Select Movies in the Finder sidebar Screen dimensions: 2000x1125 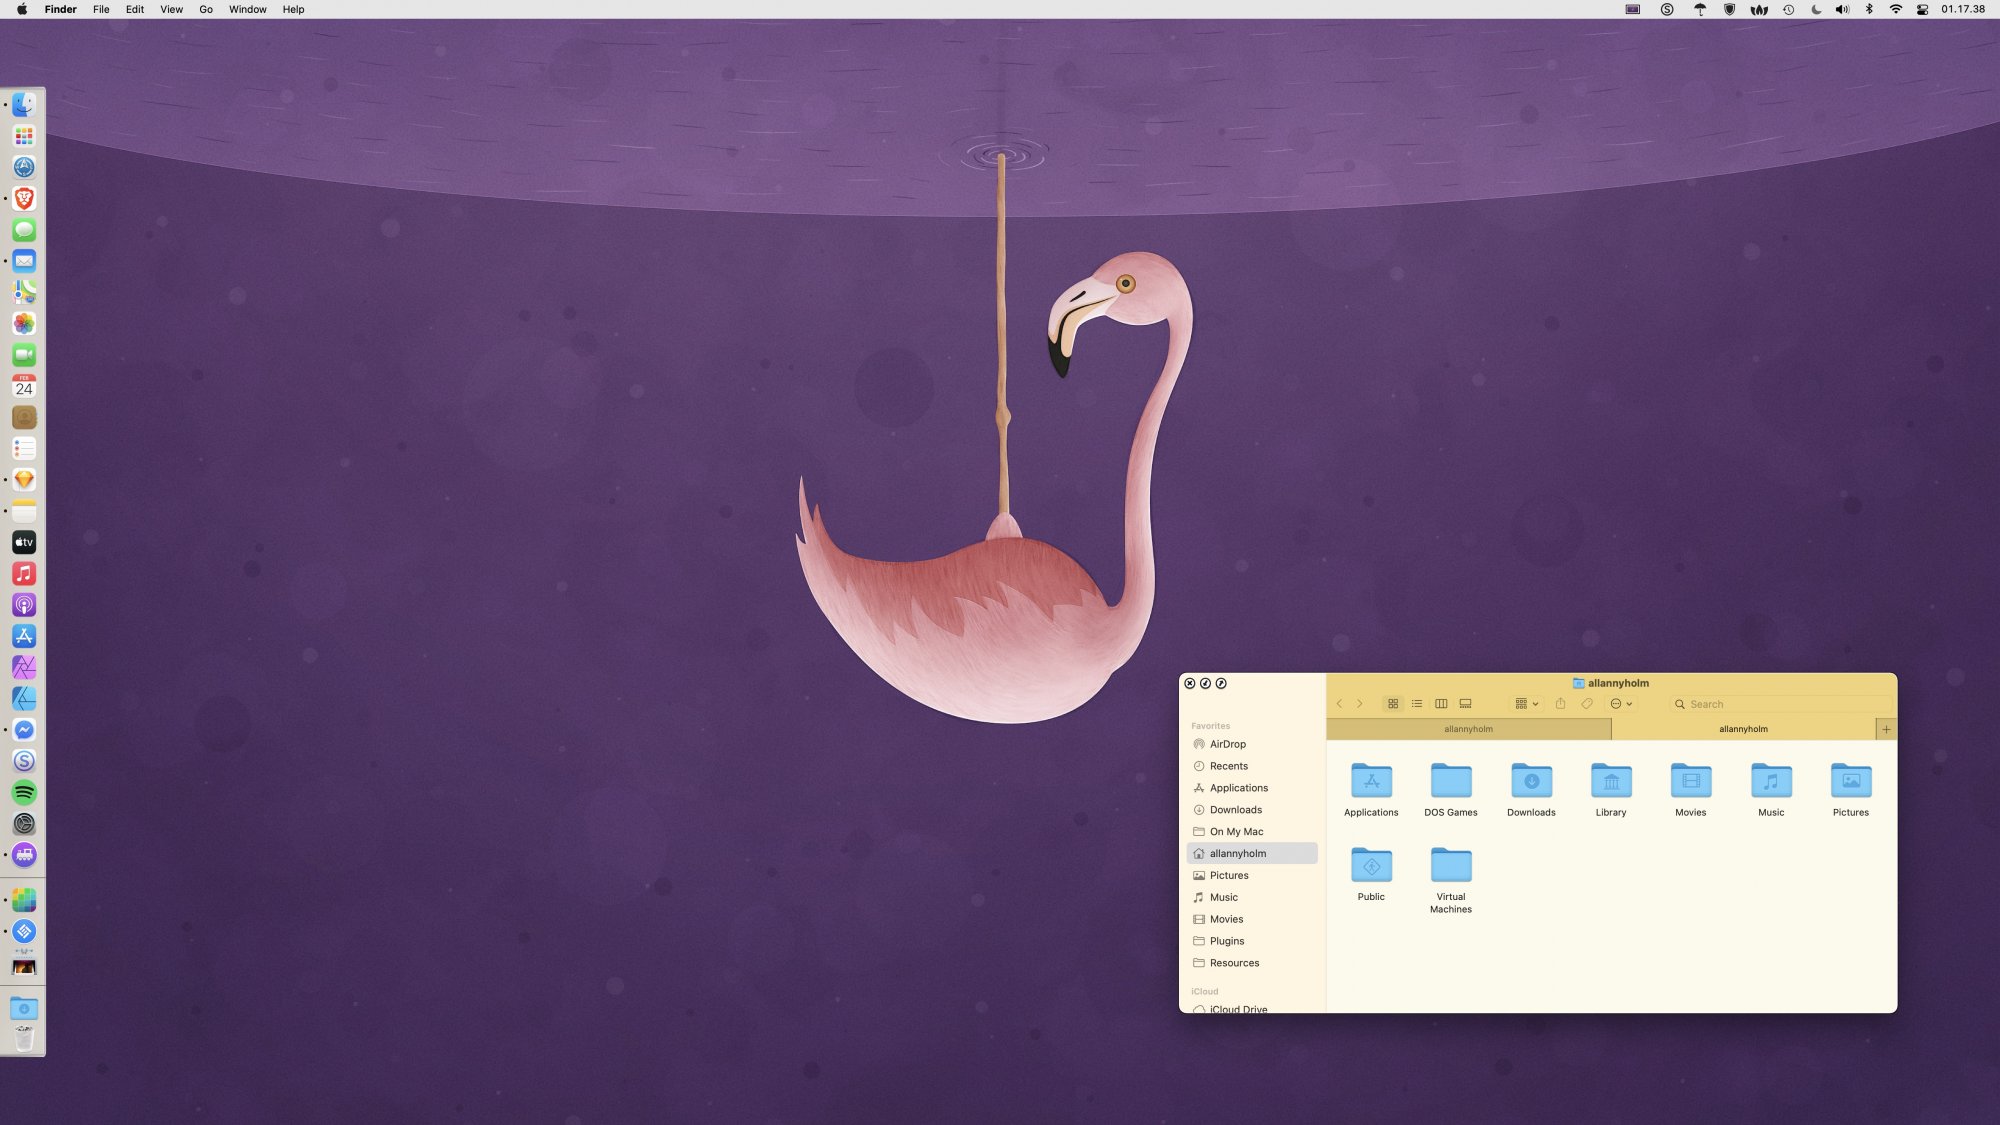click(1252, 920)
